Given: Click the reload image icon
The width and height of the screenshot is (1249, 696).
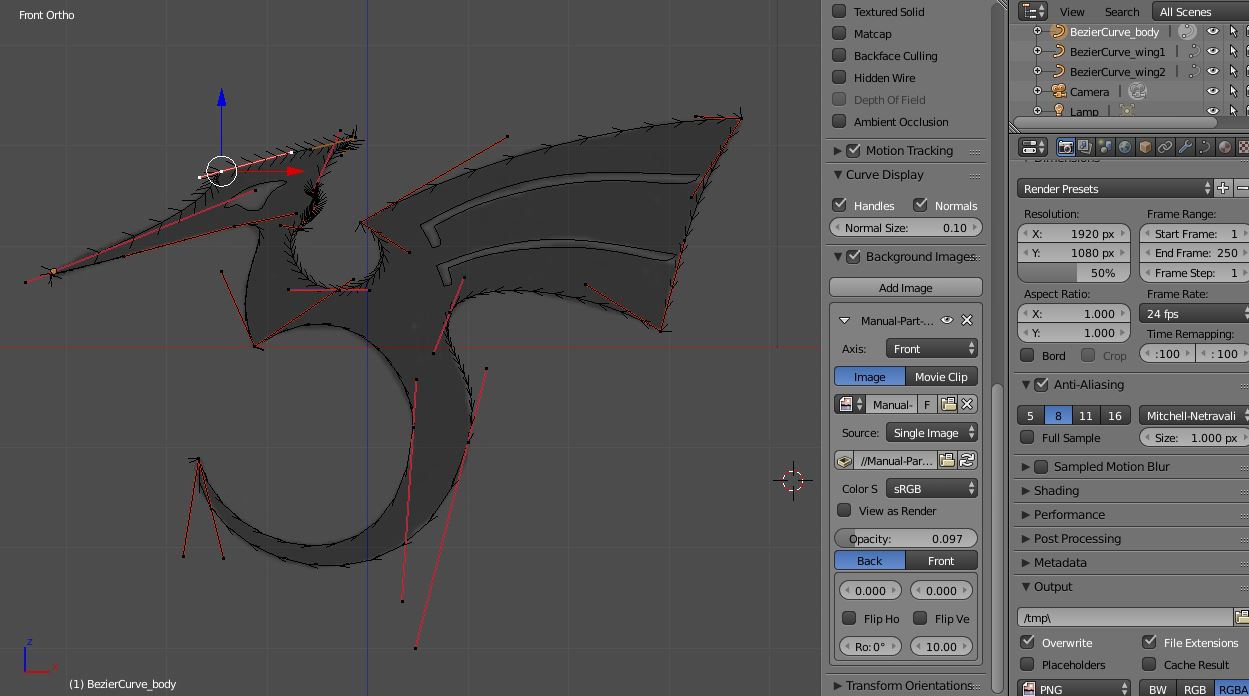Looking at the screenshot, I should pyautogui.click(x=967, y=461).
